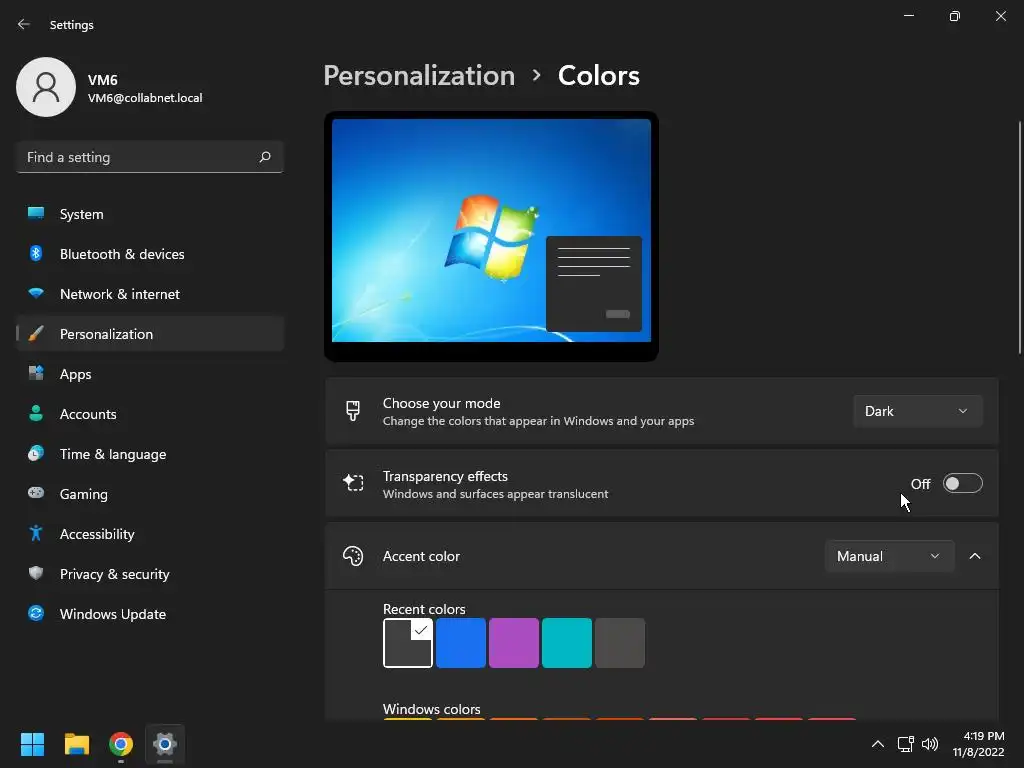Viewport: 1024px width, 768px height.
Task: Click the volume speaker tray icon
Action: point(929,744)
